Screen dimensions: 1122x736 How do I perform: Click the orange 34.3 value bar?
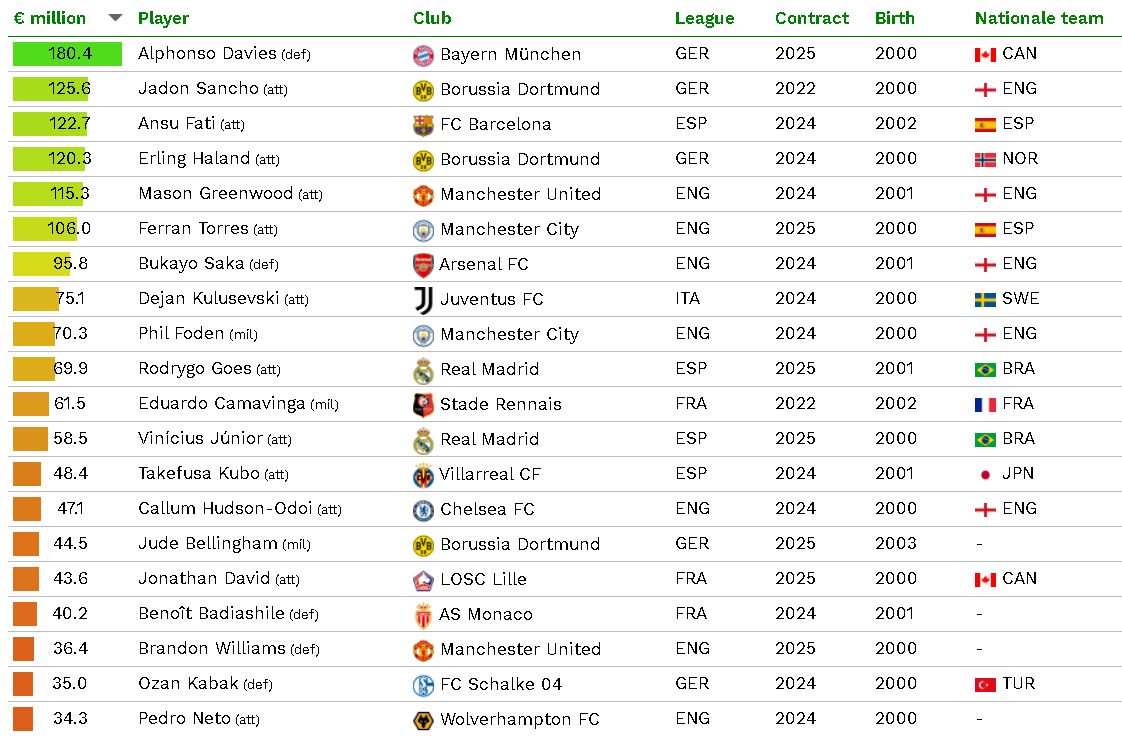pos(23,719)
